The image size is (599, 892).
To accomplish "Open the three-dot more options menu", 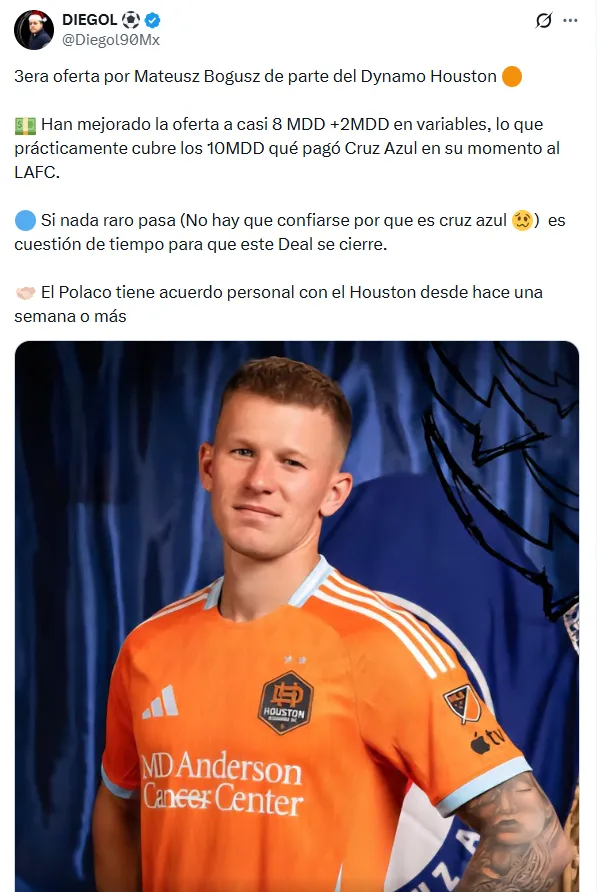I will coord(570,20).
